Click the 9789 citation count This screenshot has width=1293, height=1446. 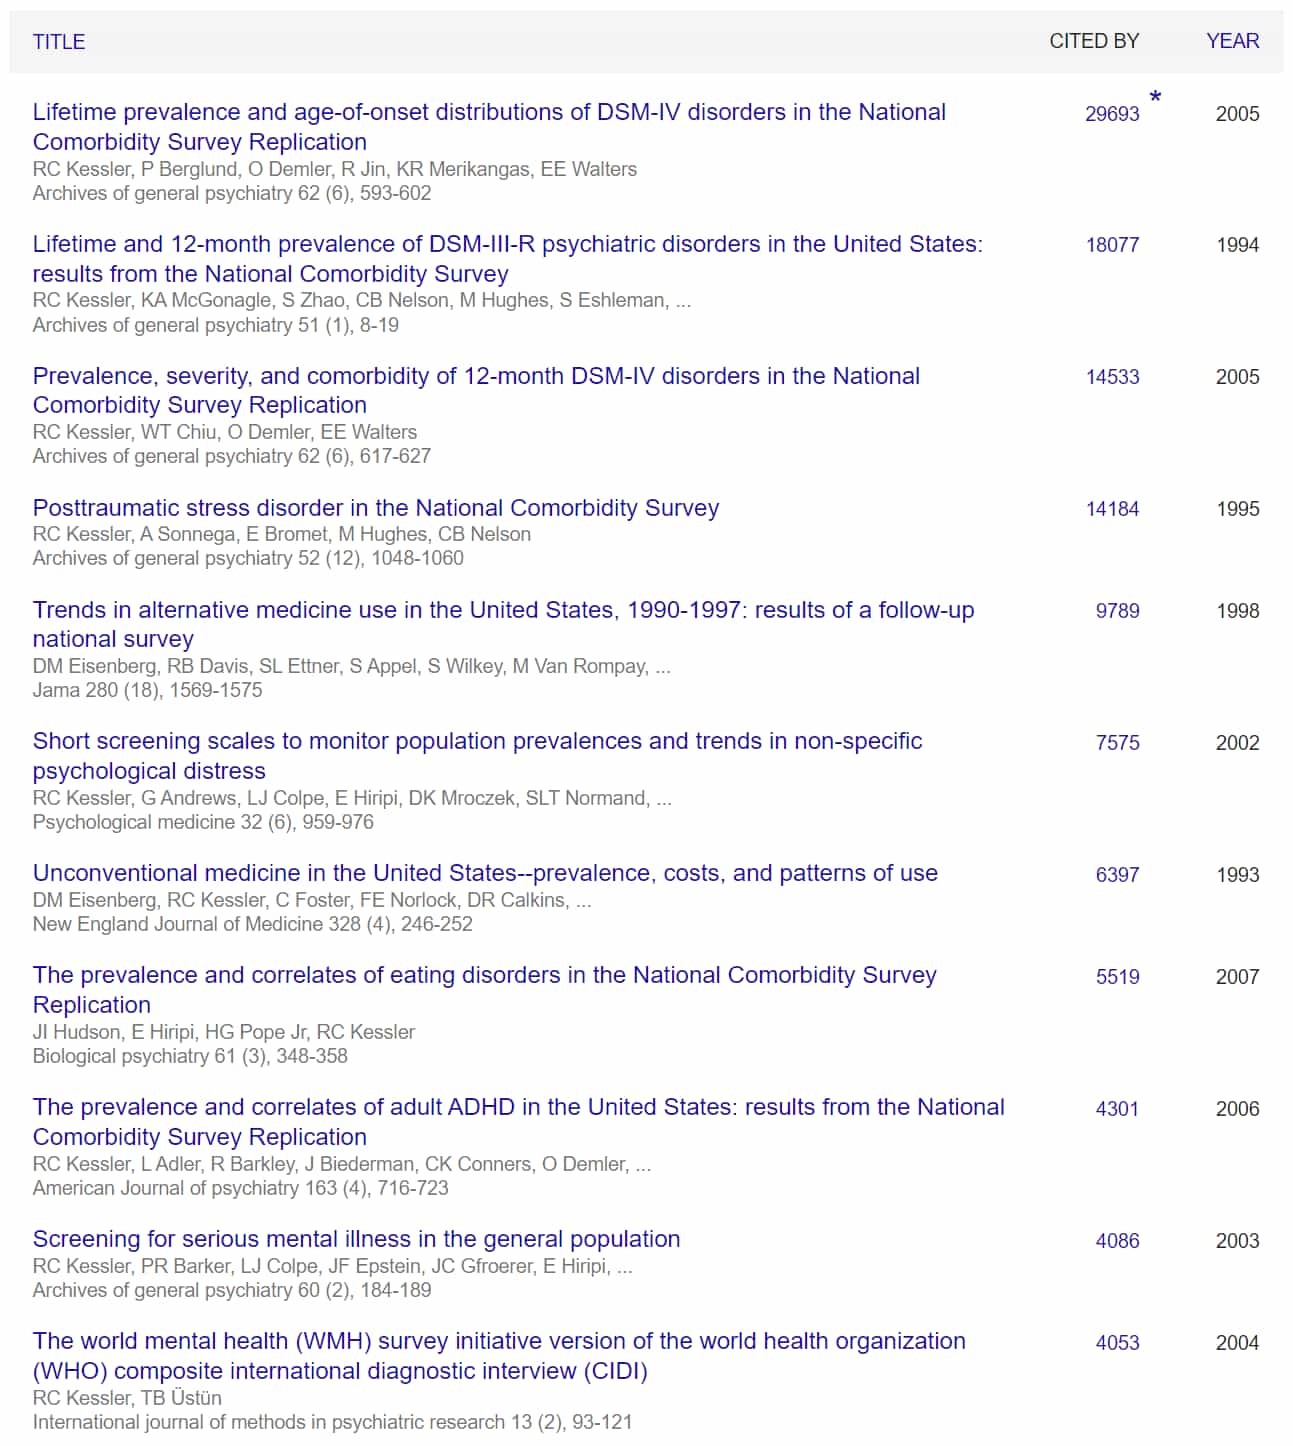click(x=1117, y=610)
